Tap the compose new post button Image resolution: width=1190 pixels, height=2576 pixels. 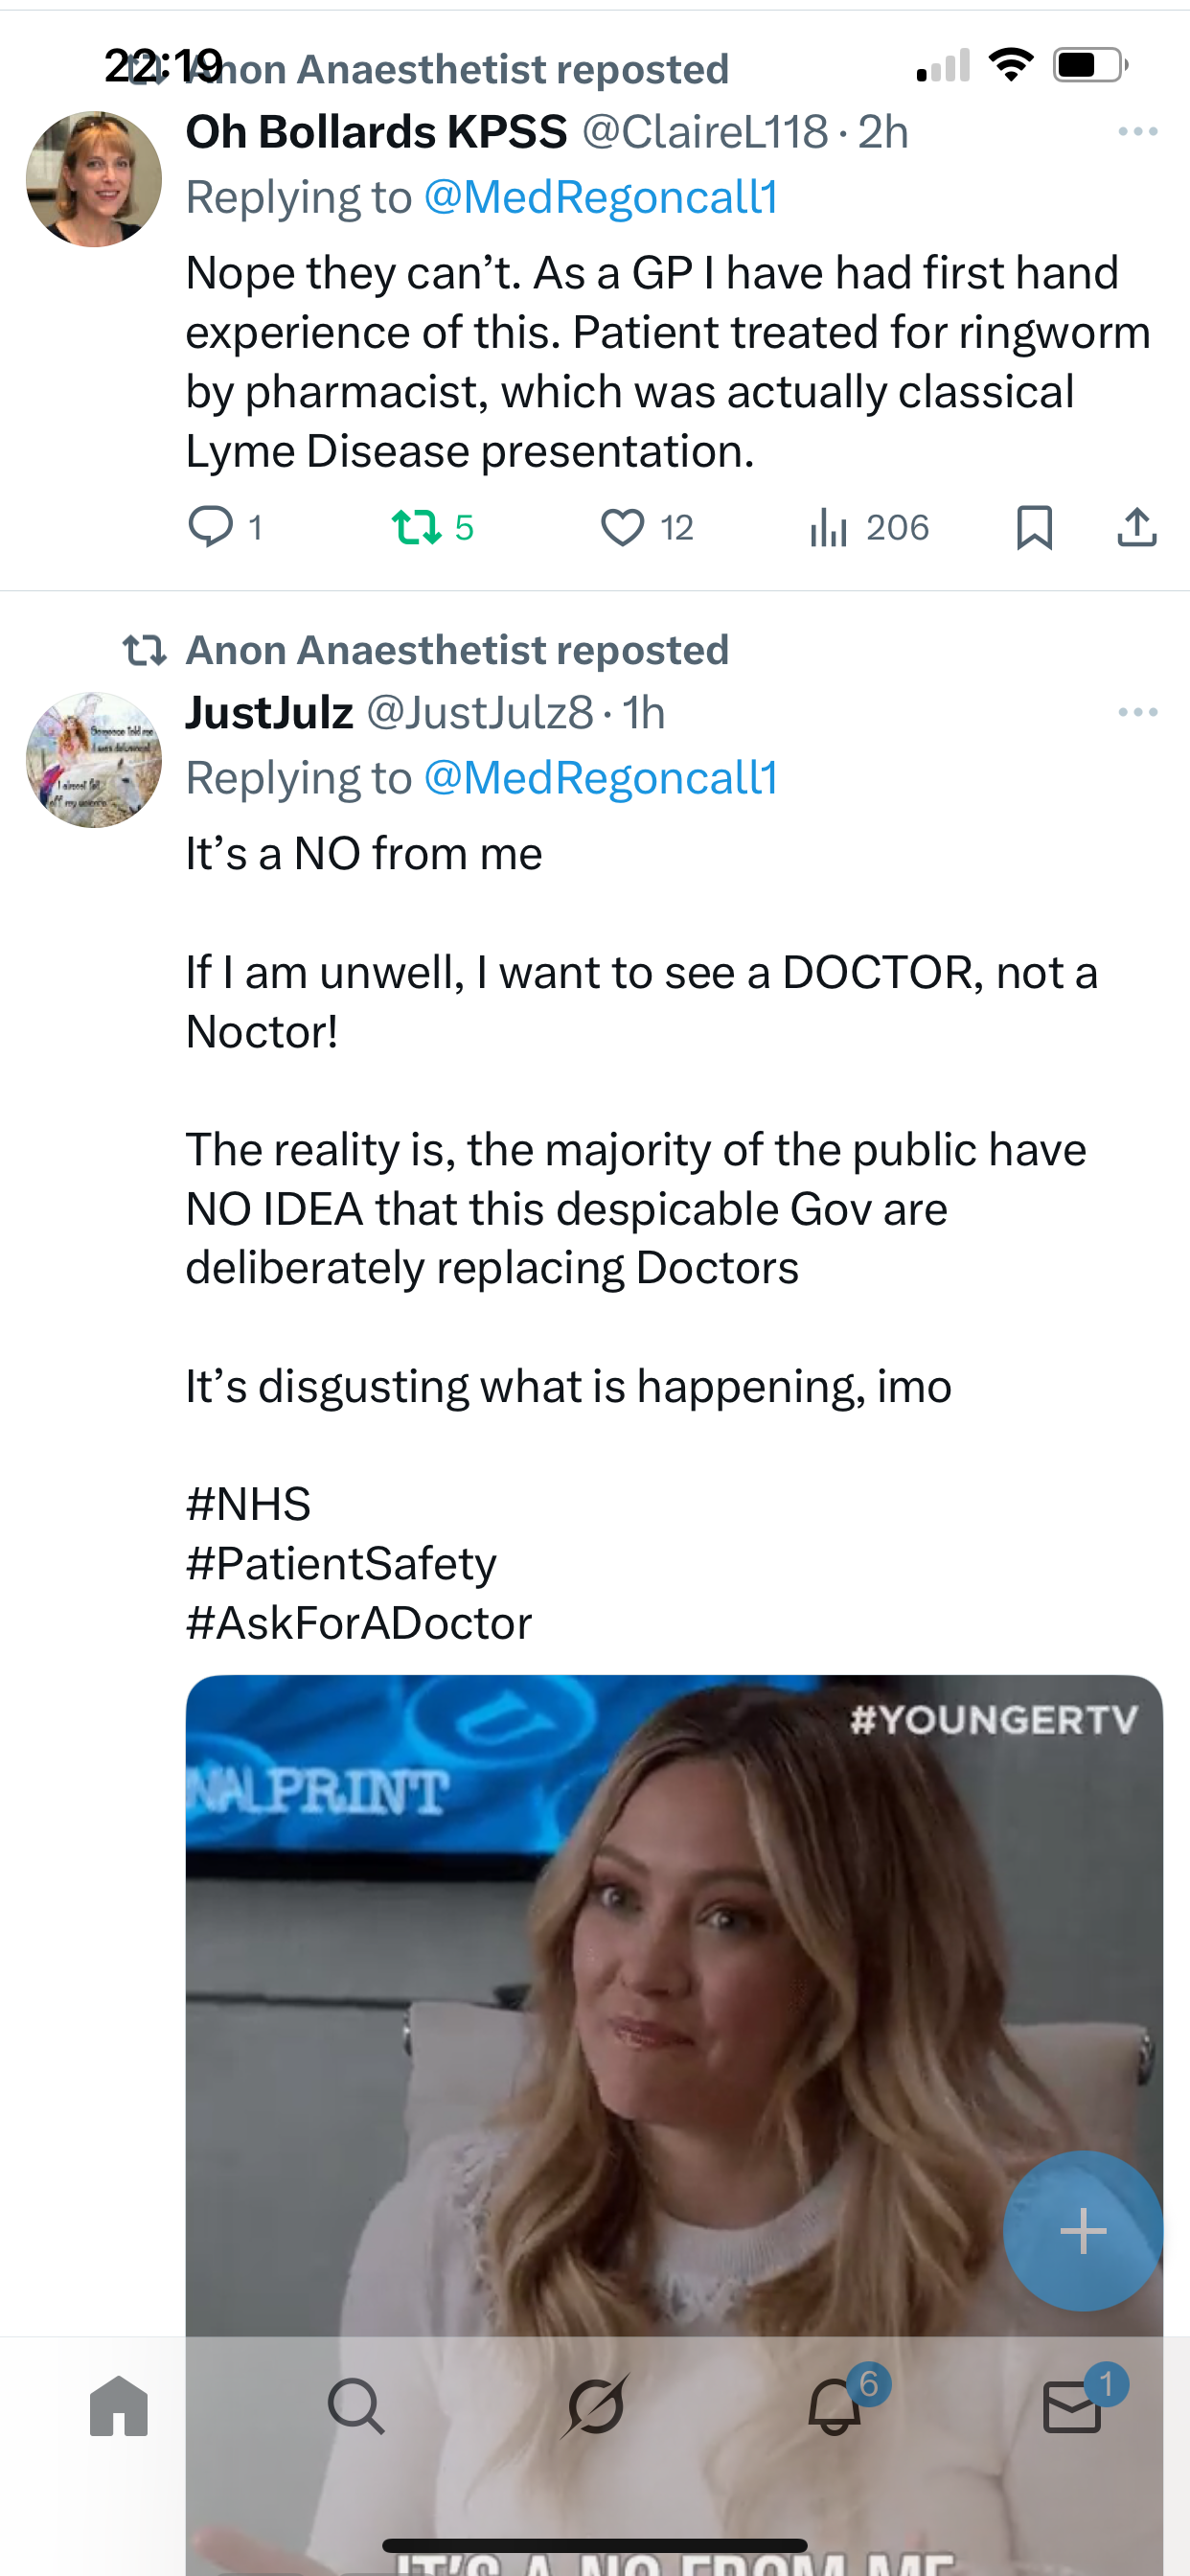(1082, 2230)
